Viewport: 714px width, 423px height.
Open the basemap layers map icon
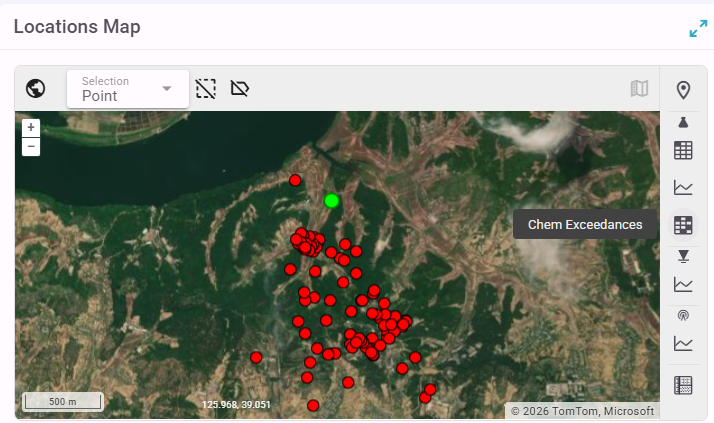(639, 88)
